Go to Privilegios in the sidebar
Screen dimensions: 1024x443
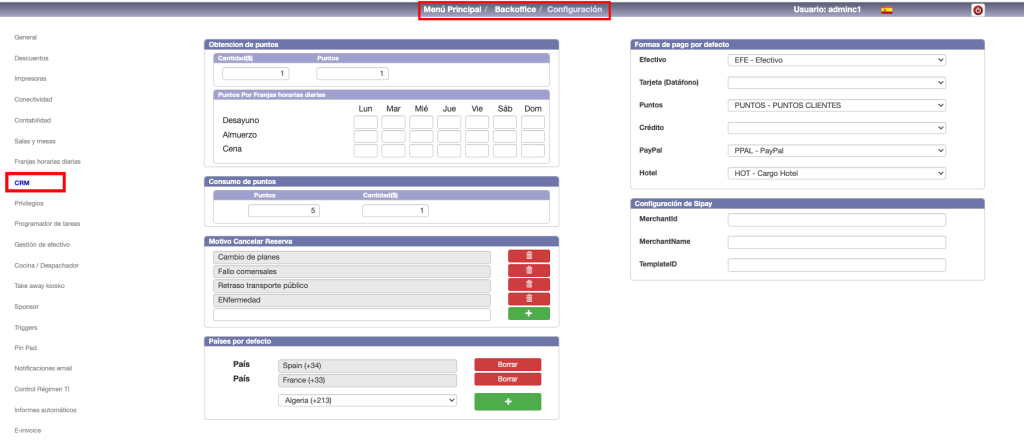(29, 203)
